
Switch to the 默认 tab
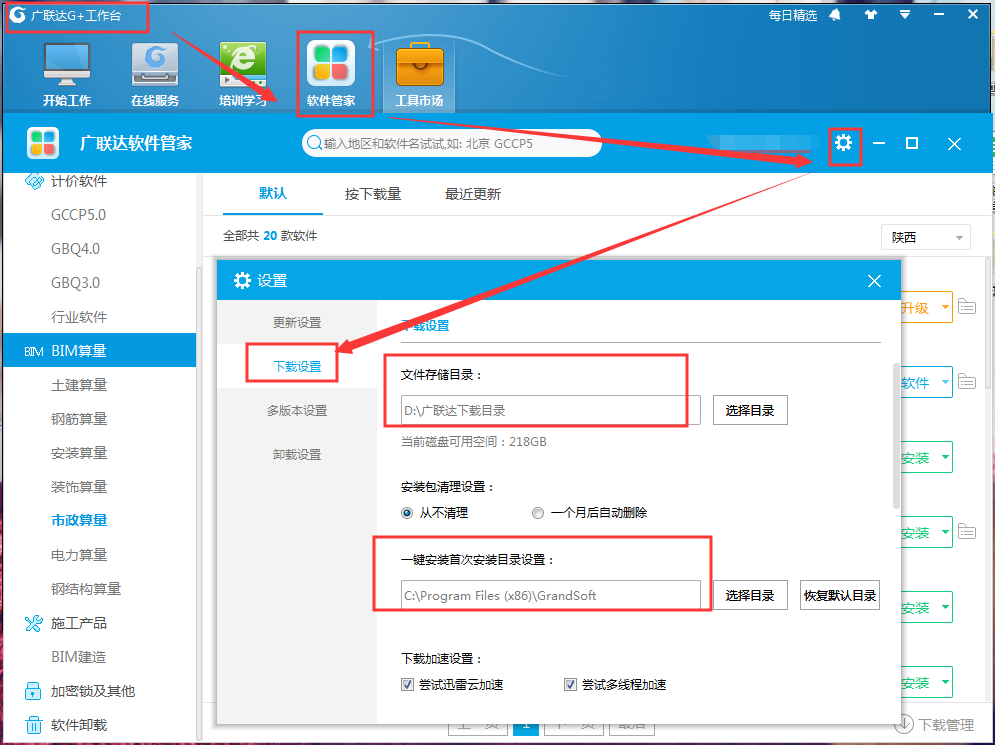point(273,194)
